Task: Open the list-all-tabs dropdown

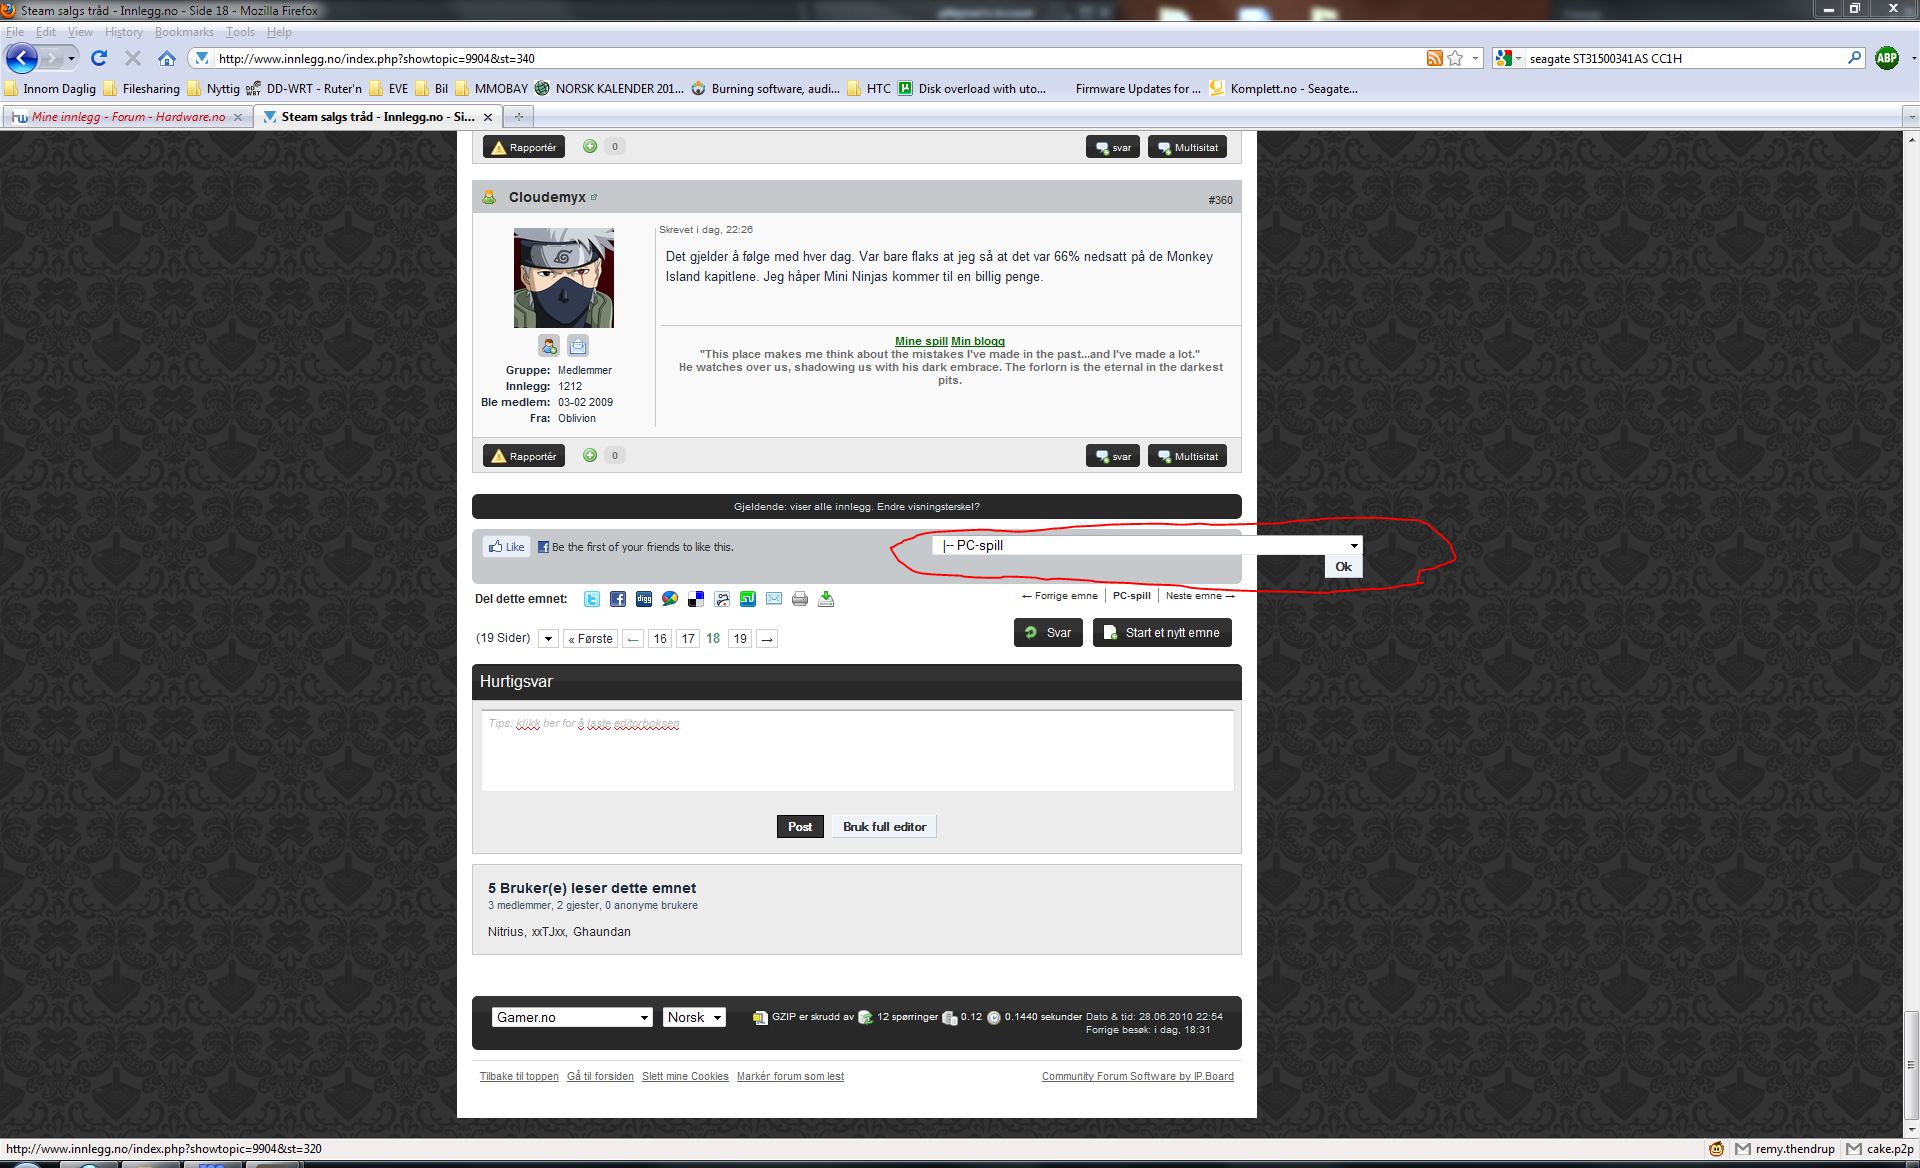Action: [1912, 117]
